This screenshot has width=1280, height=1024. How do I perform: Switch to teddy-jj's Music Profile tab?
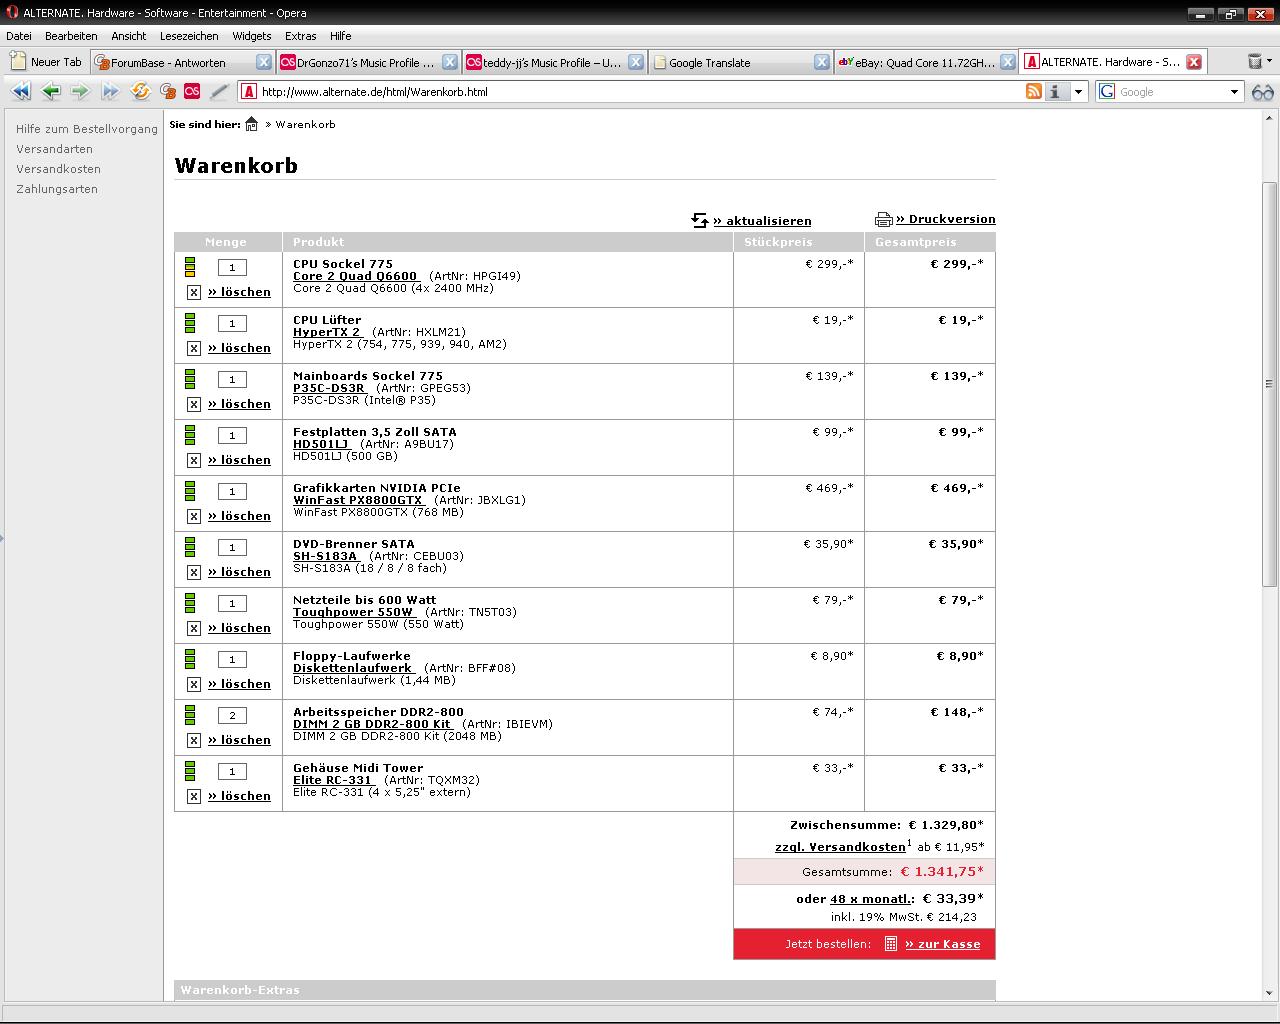click(553, 62)
